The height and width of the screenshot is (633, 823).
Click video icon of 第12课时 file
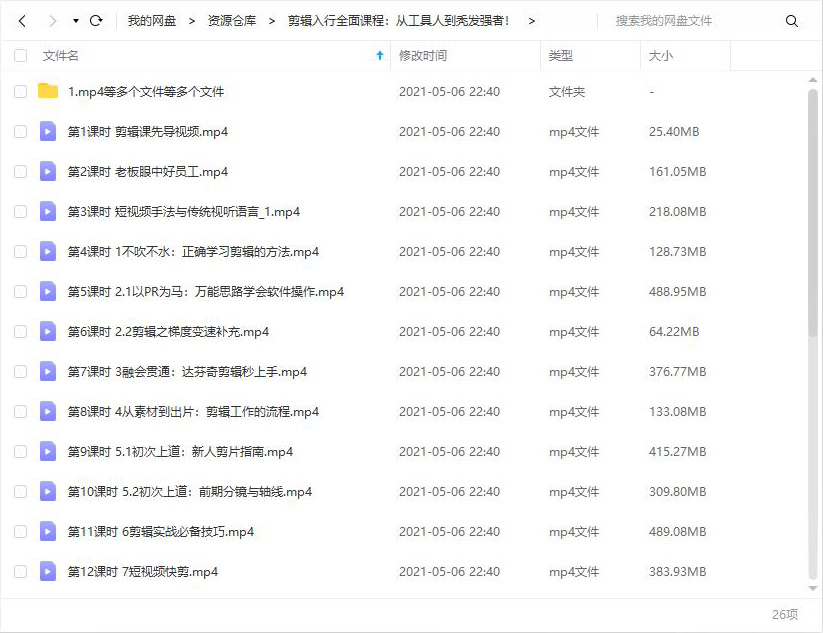(48, 571)
